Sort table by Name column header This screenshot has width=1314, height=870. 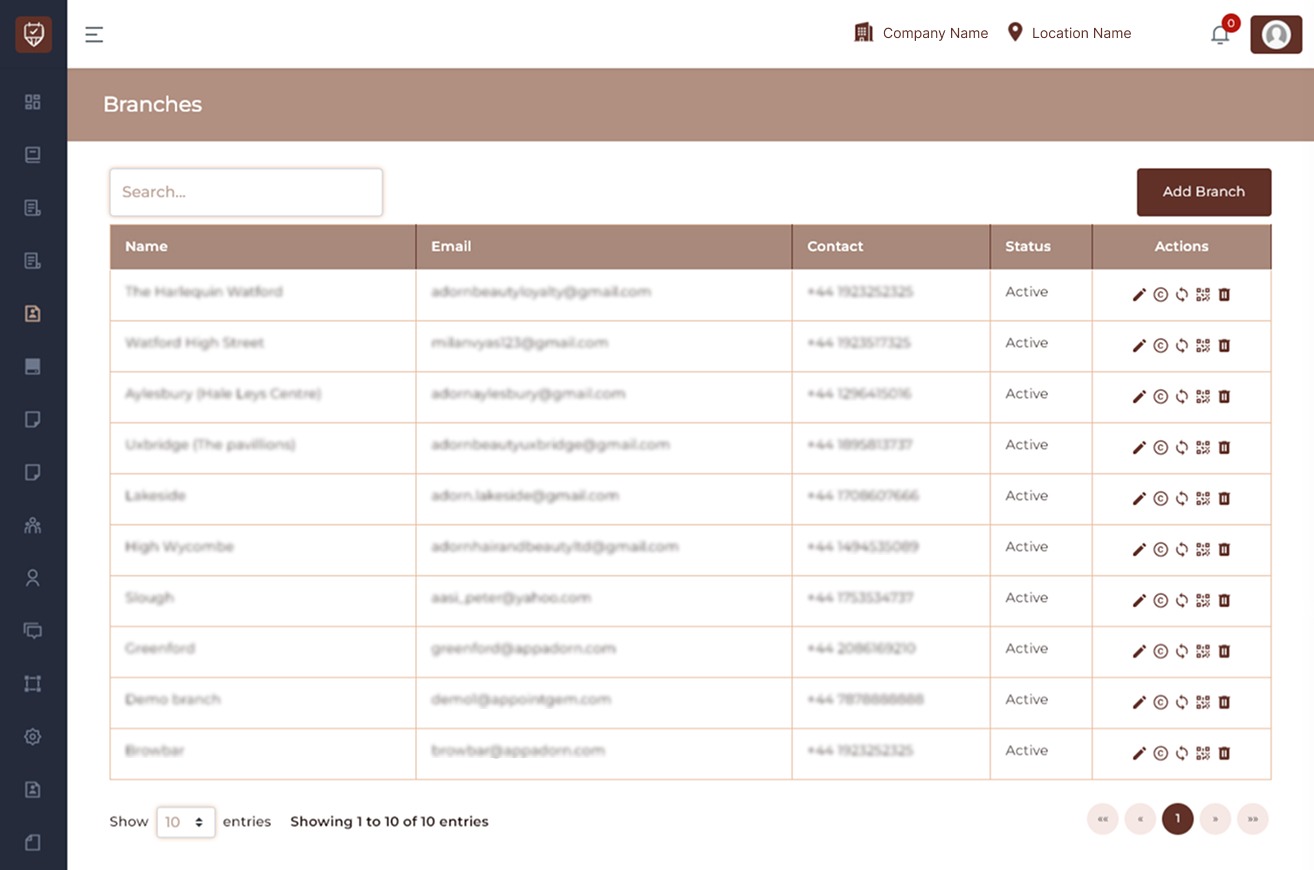pyautogui.click(x=146, y=247)
